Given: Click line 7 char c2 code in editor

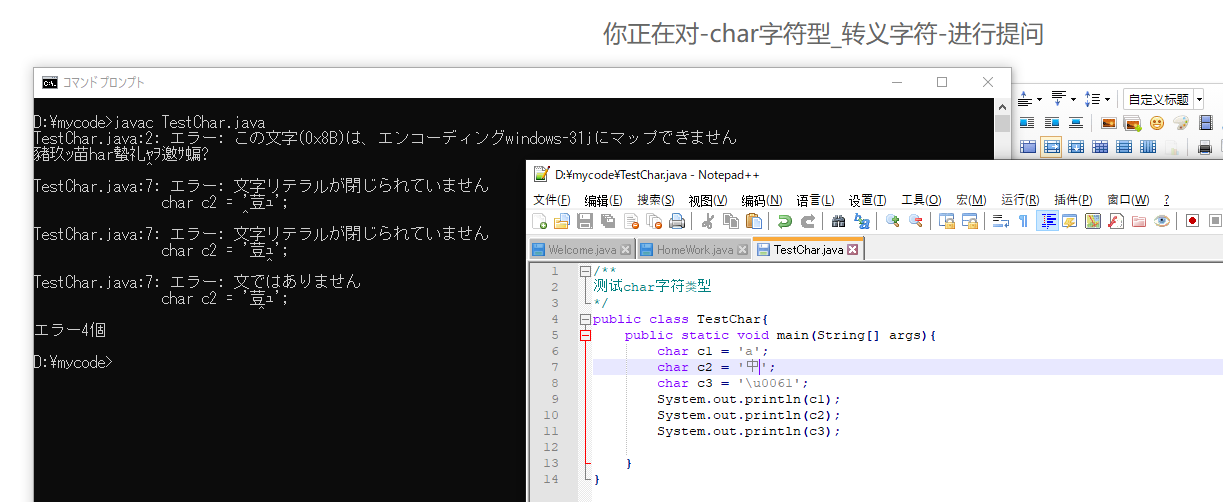Looking at the screenshot, I should tap(716, 367).
